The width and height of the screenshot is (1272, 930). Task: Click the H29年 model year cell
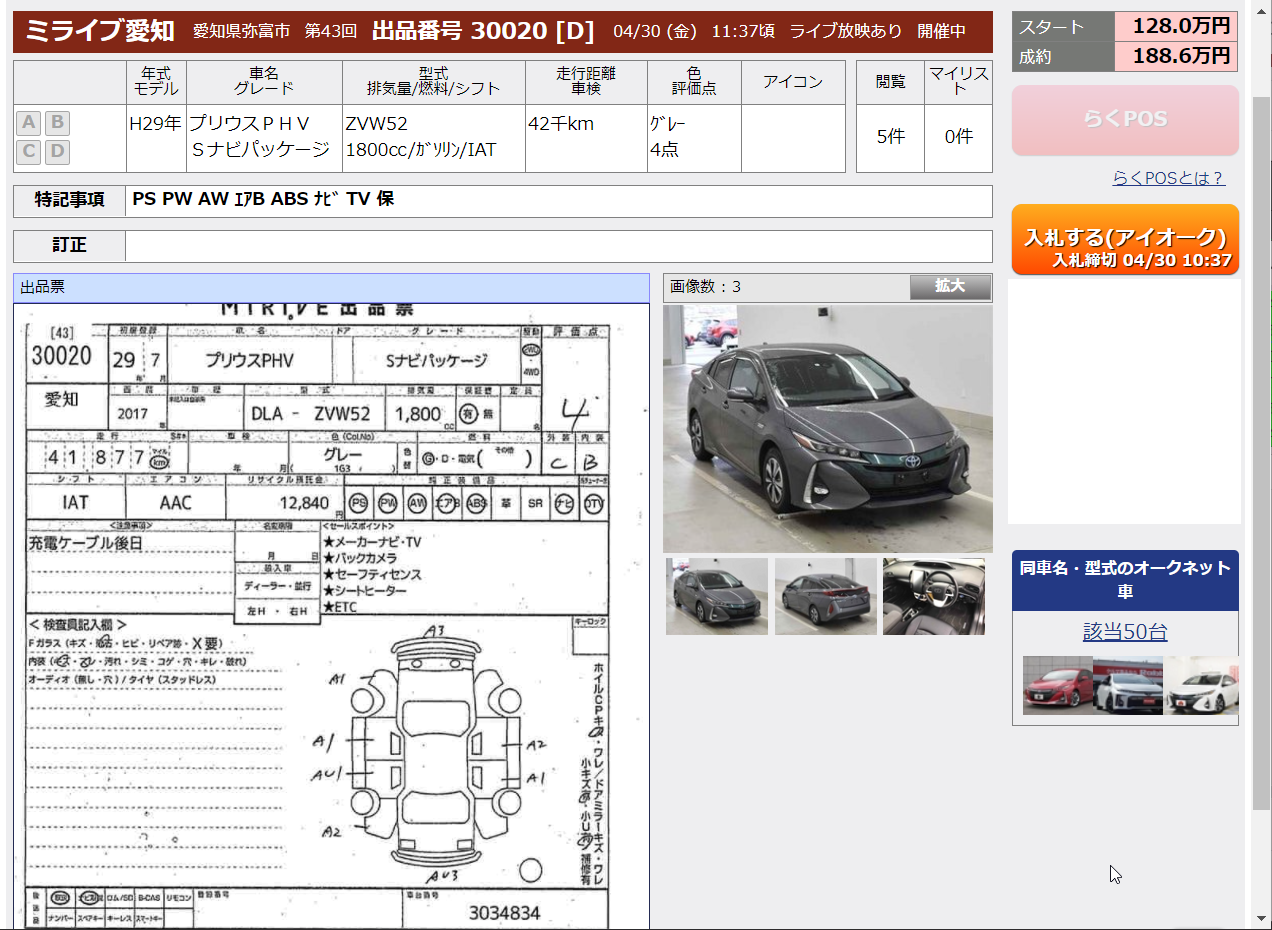(156, 137)
